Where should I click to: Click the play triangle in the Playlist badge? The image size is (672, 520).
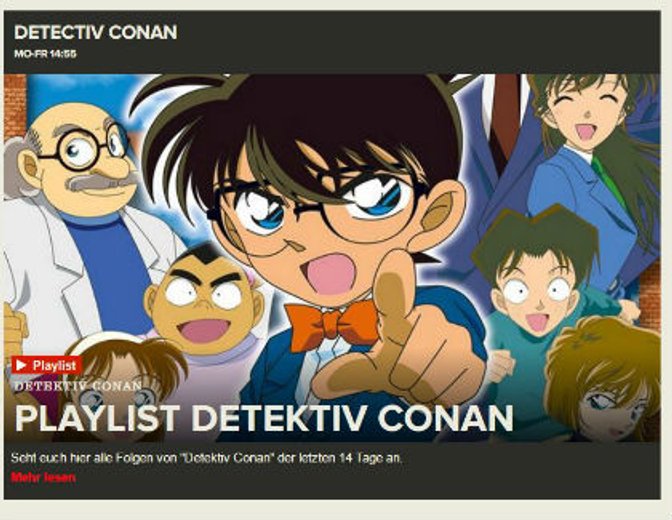click(x=21, y=365)
